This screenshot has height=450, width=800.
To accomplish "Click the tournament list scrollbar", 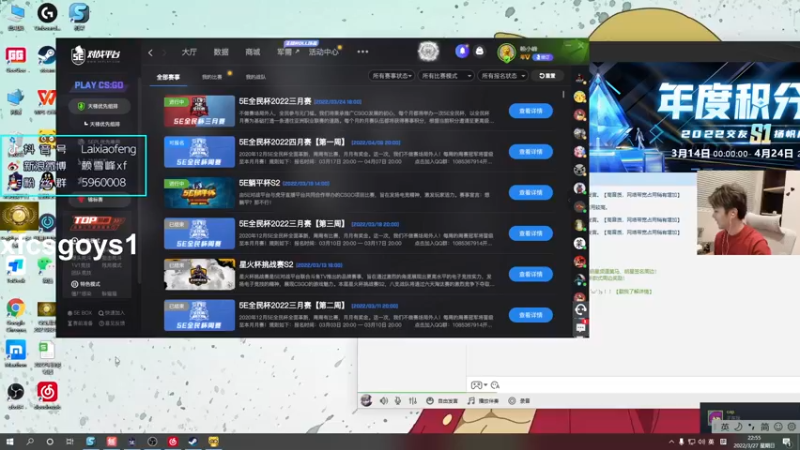I will (x=563, y=94).
